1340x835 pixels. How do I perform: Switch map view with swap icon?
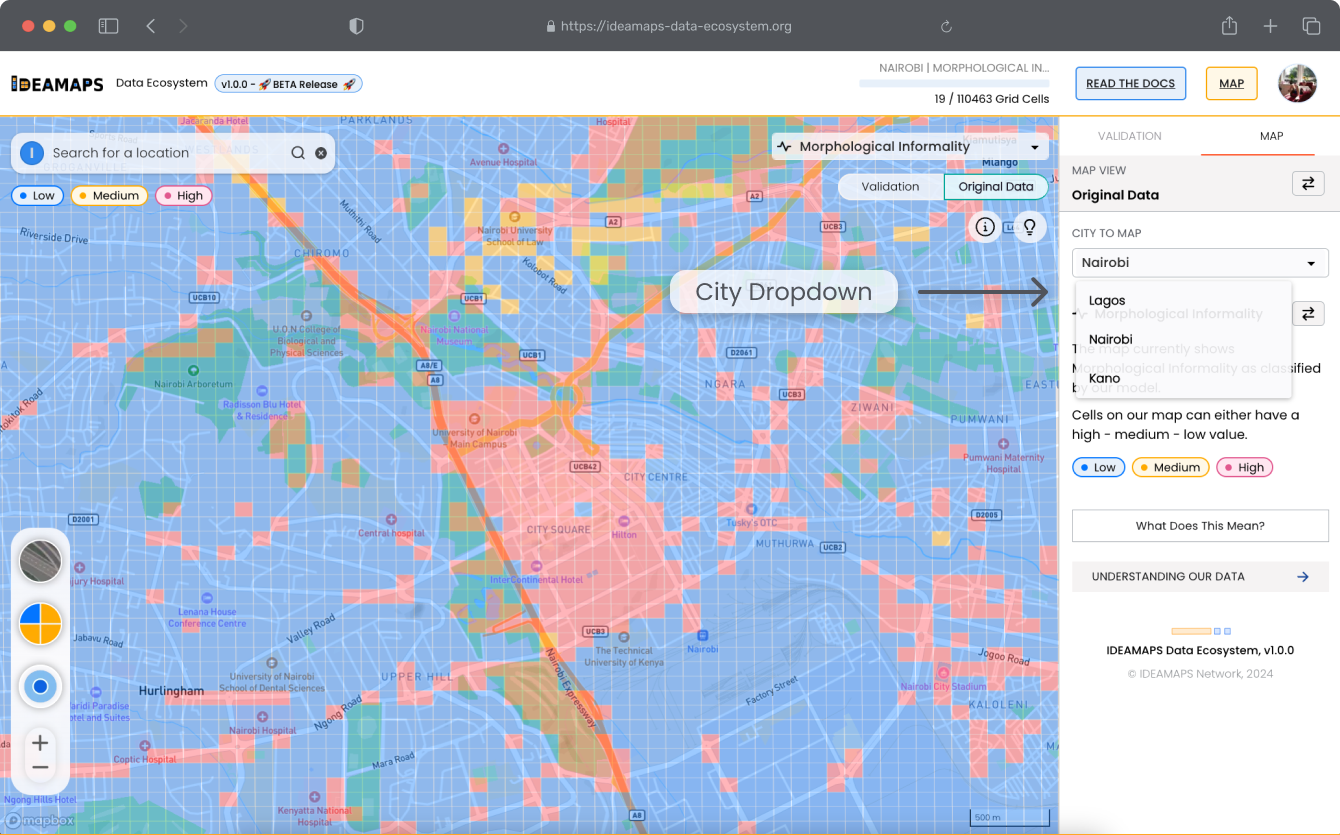(x=1308, y=183)
